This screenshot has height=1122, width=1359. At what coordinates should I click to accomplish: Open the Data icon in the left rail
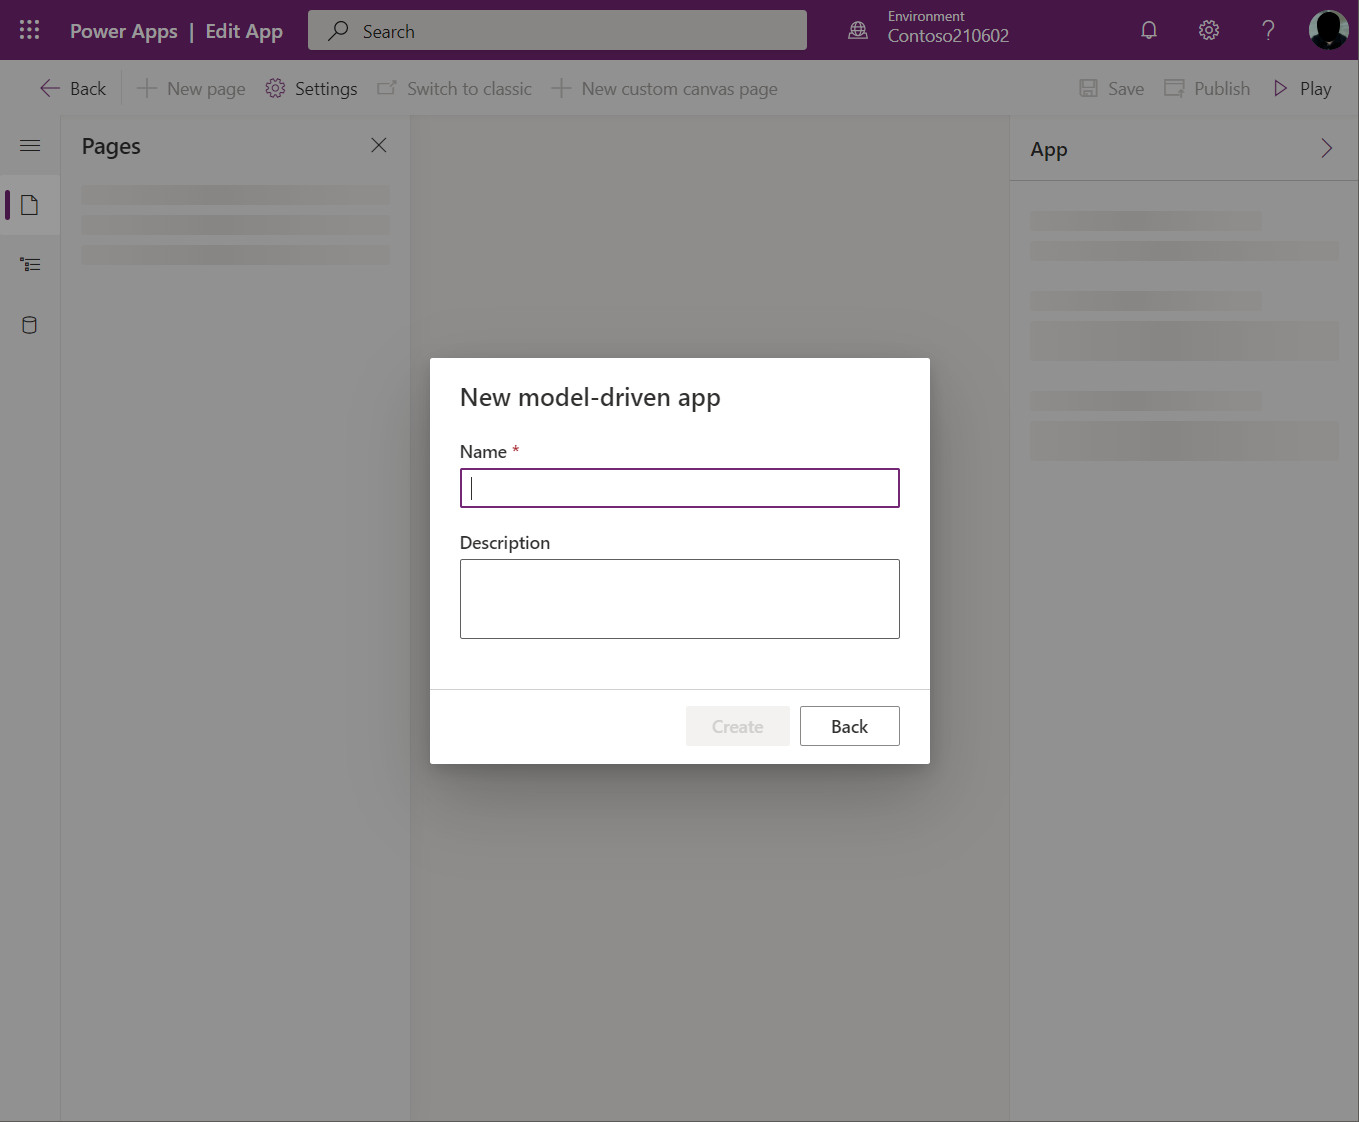click(x=30, y=324)
